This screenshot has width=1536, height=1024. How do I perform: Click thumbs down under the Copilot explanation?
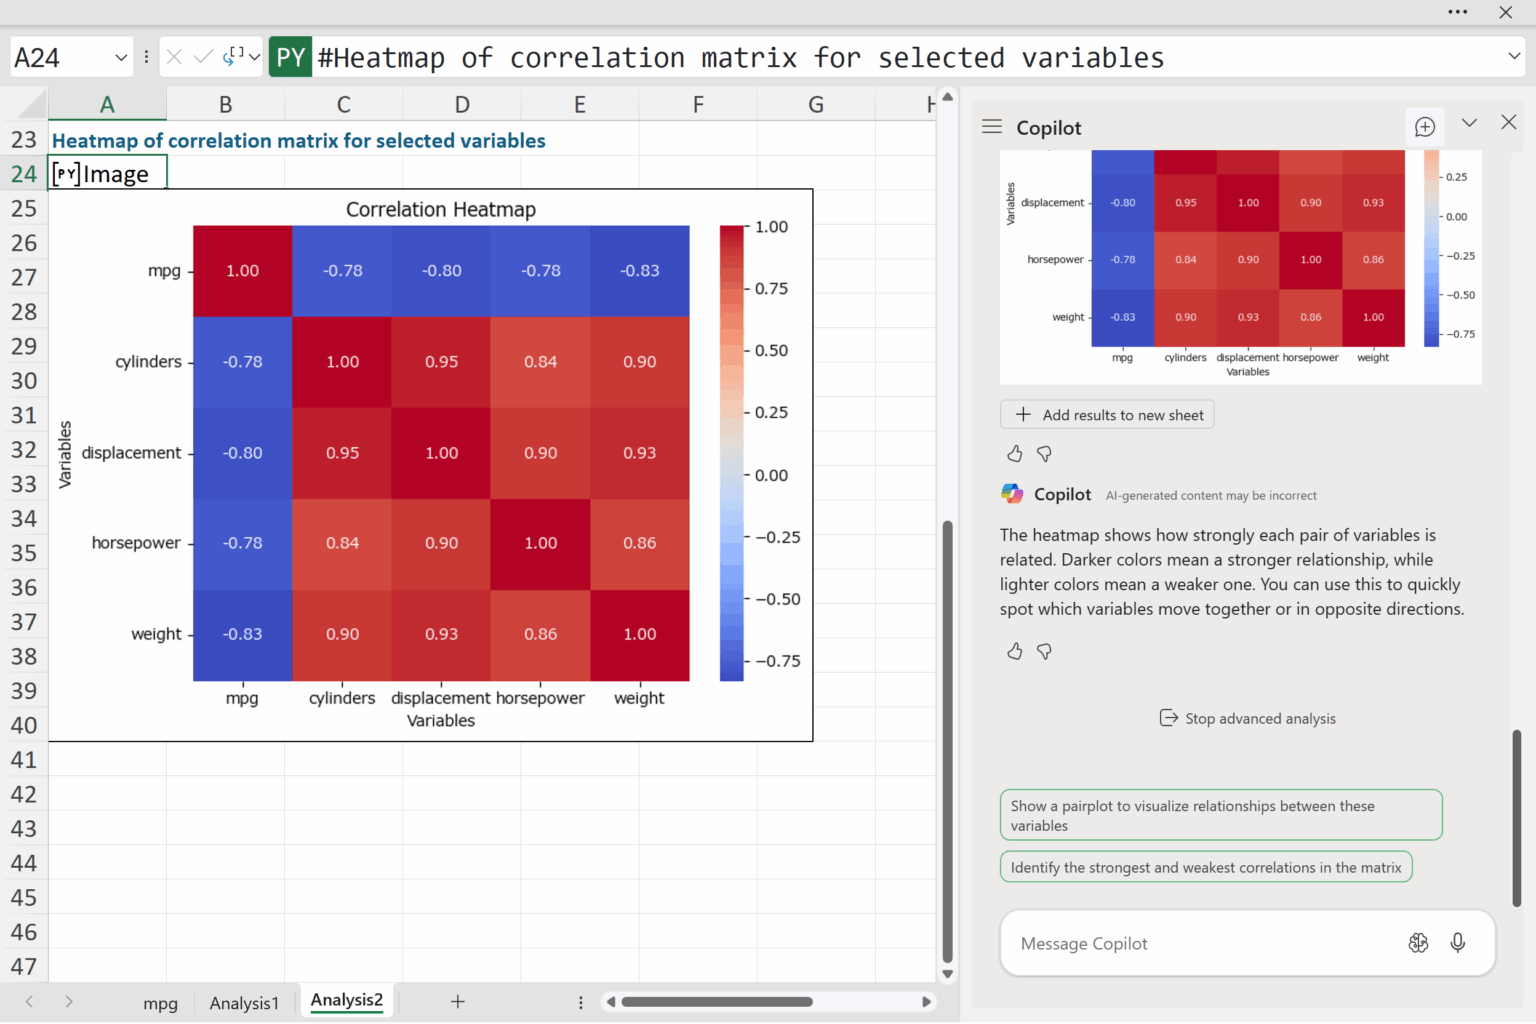pos(1044,651)
